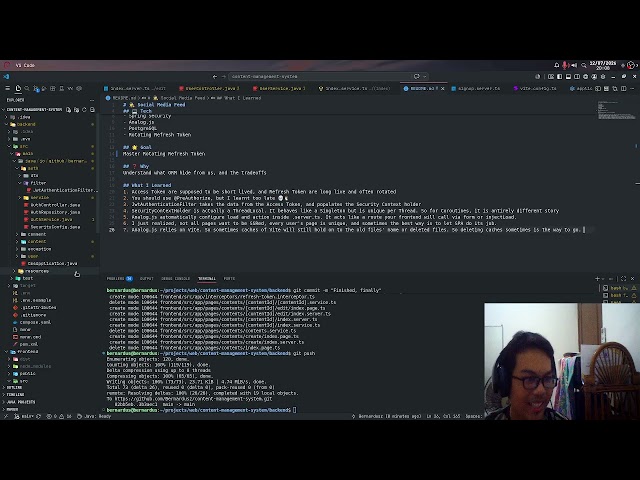Open AuthController.java in explorer
Screen dimensions: 640x480
tap(52, 205)
